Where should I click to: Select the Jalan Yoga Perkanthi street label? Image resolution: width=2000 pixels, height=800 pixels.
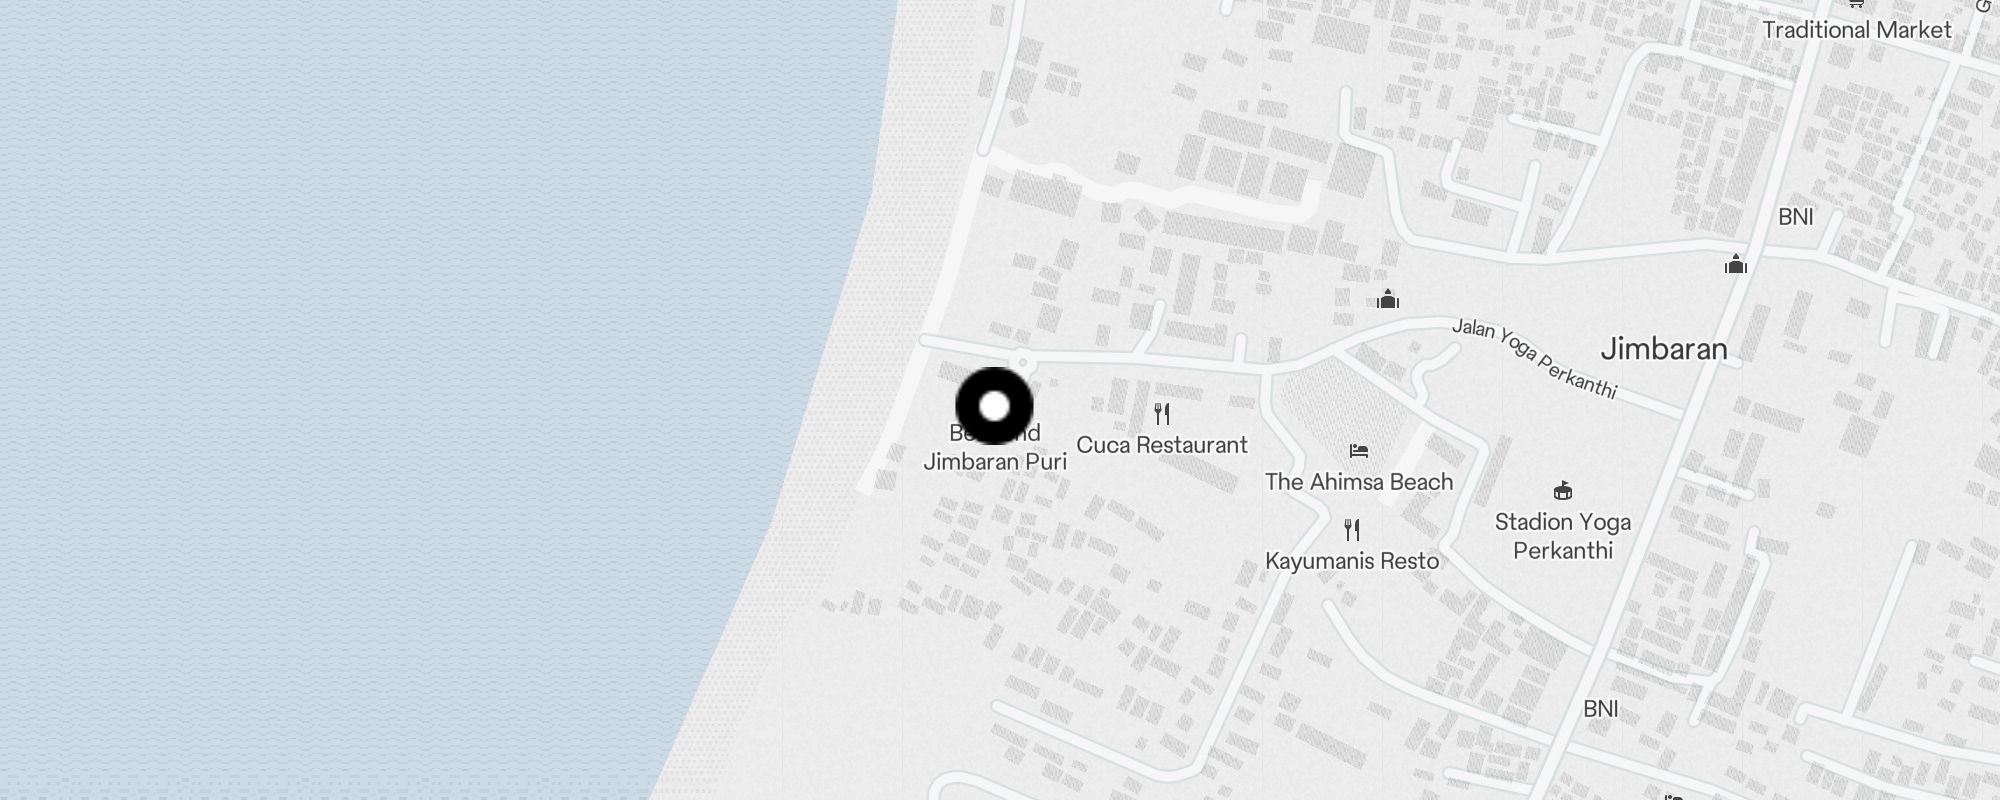pyautogui.click(x=1535, y=358)
